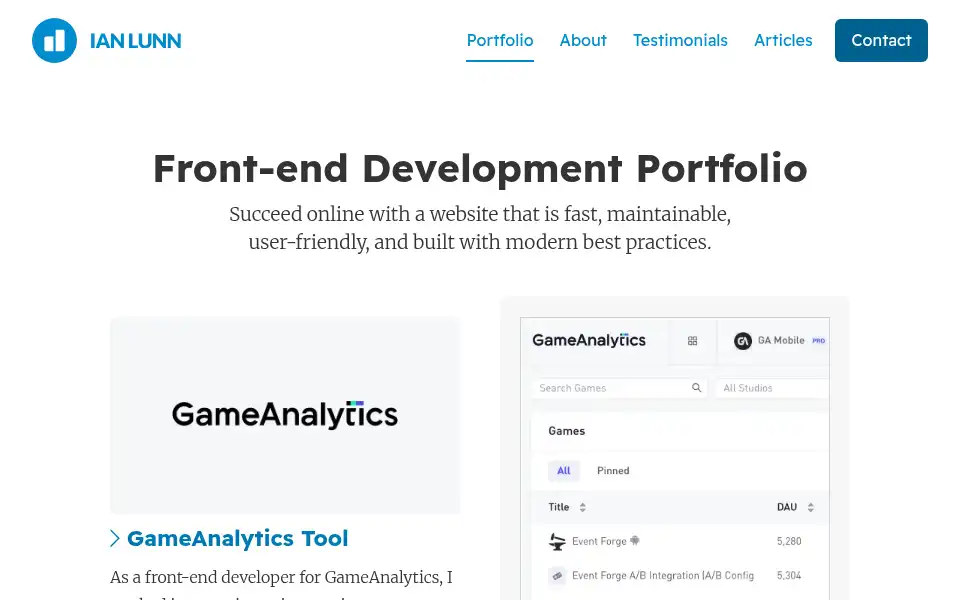Click the DAU value 5,280
The width and height of the screenshot is (960, 600).
click(x=789, y=541)
